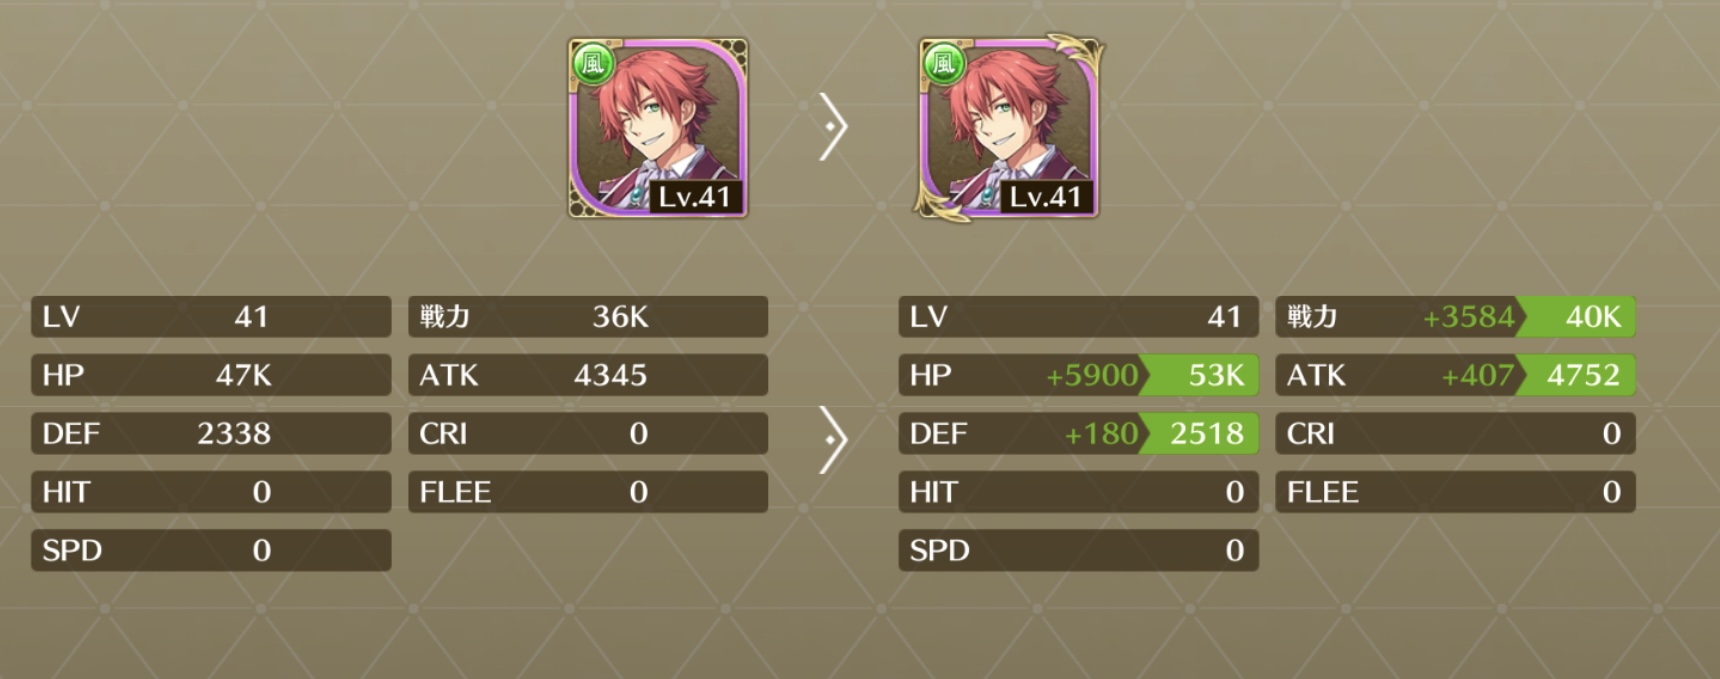This screenshot has width=1720, height=679.
Task: Click the left character portrait at Lv.41
Action: pos(658,128)
